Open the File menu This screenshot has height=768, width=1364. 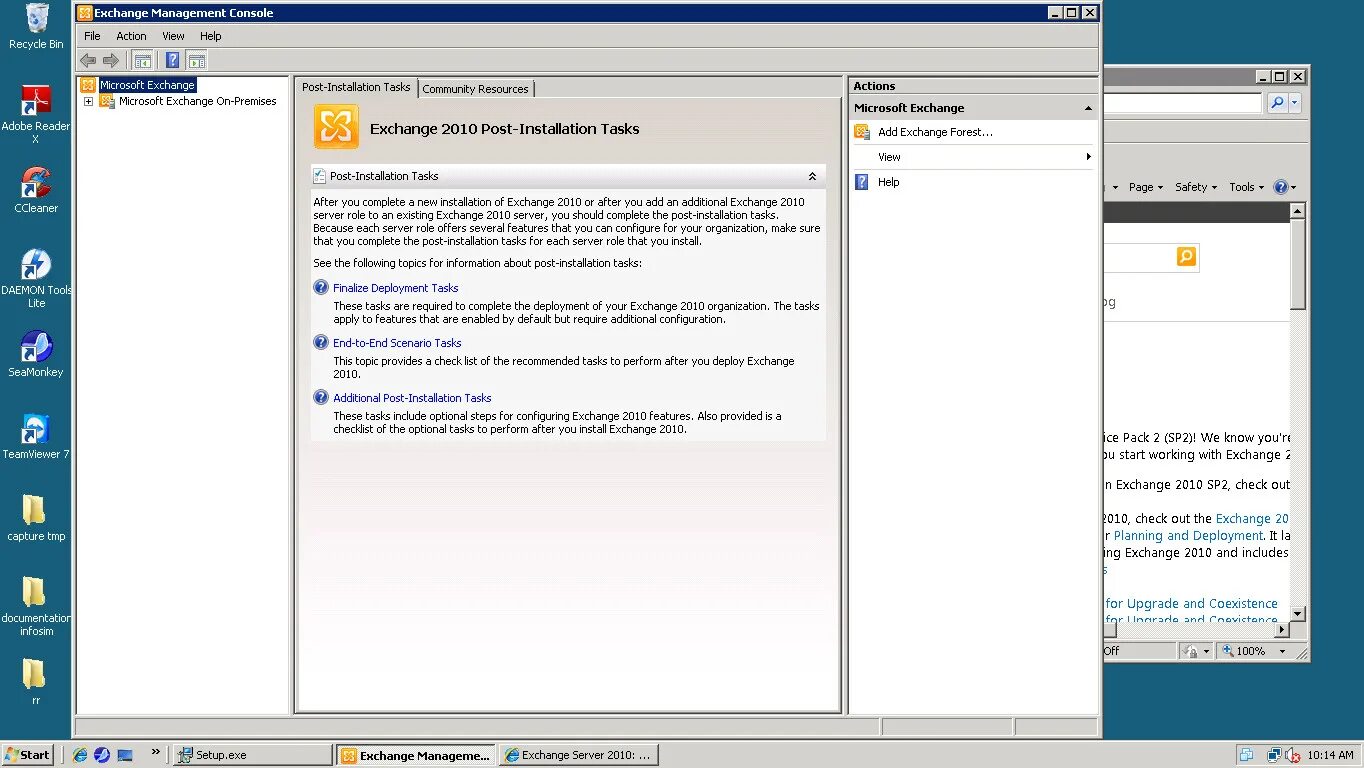point(92,36)
